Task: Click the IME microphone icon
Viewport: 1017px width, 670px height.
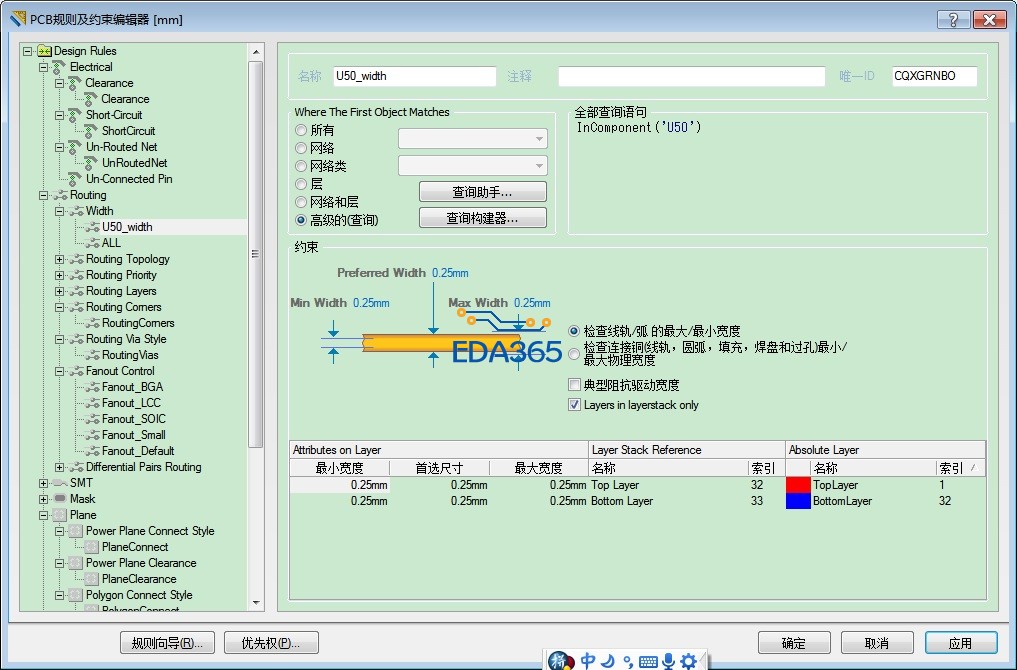Action: (668, 660)
